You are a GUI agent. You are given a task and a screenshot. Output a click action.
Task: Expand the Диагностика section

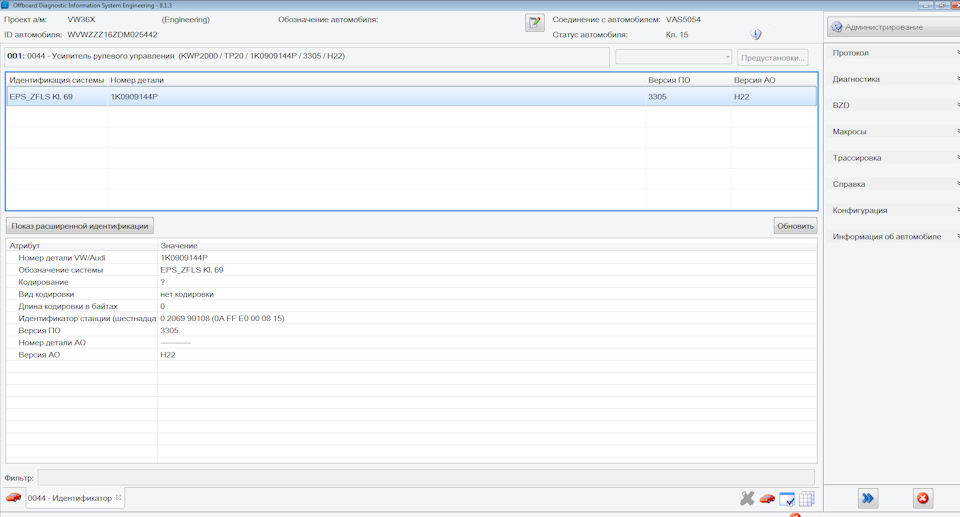[892, 79]
